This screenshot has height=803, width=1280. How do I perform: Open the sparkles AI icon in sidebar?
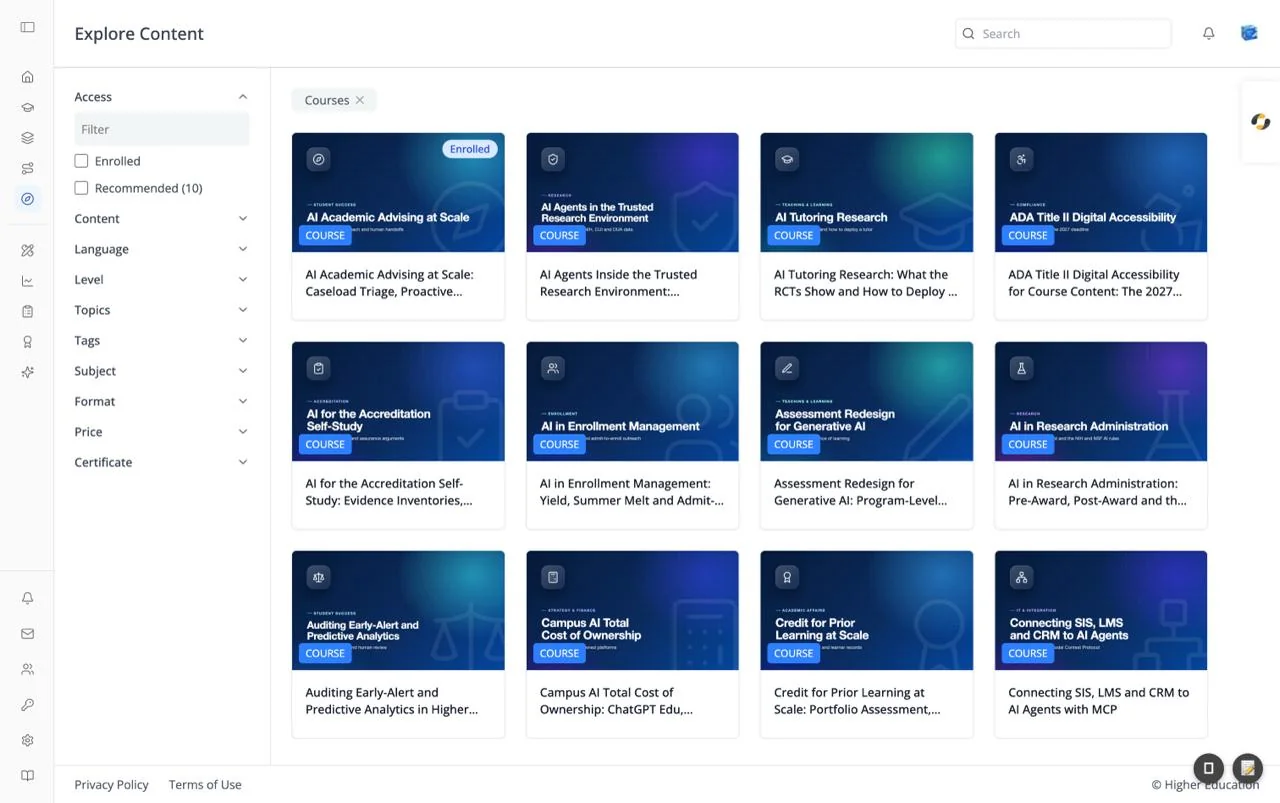[x=27, y=372]
